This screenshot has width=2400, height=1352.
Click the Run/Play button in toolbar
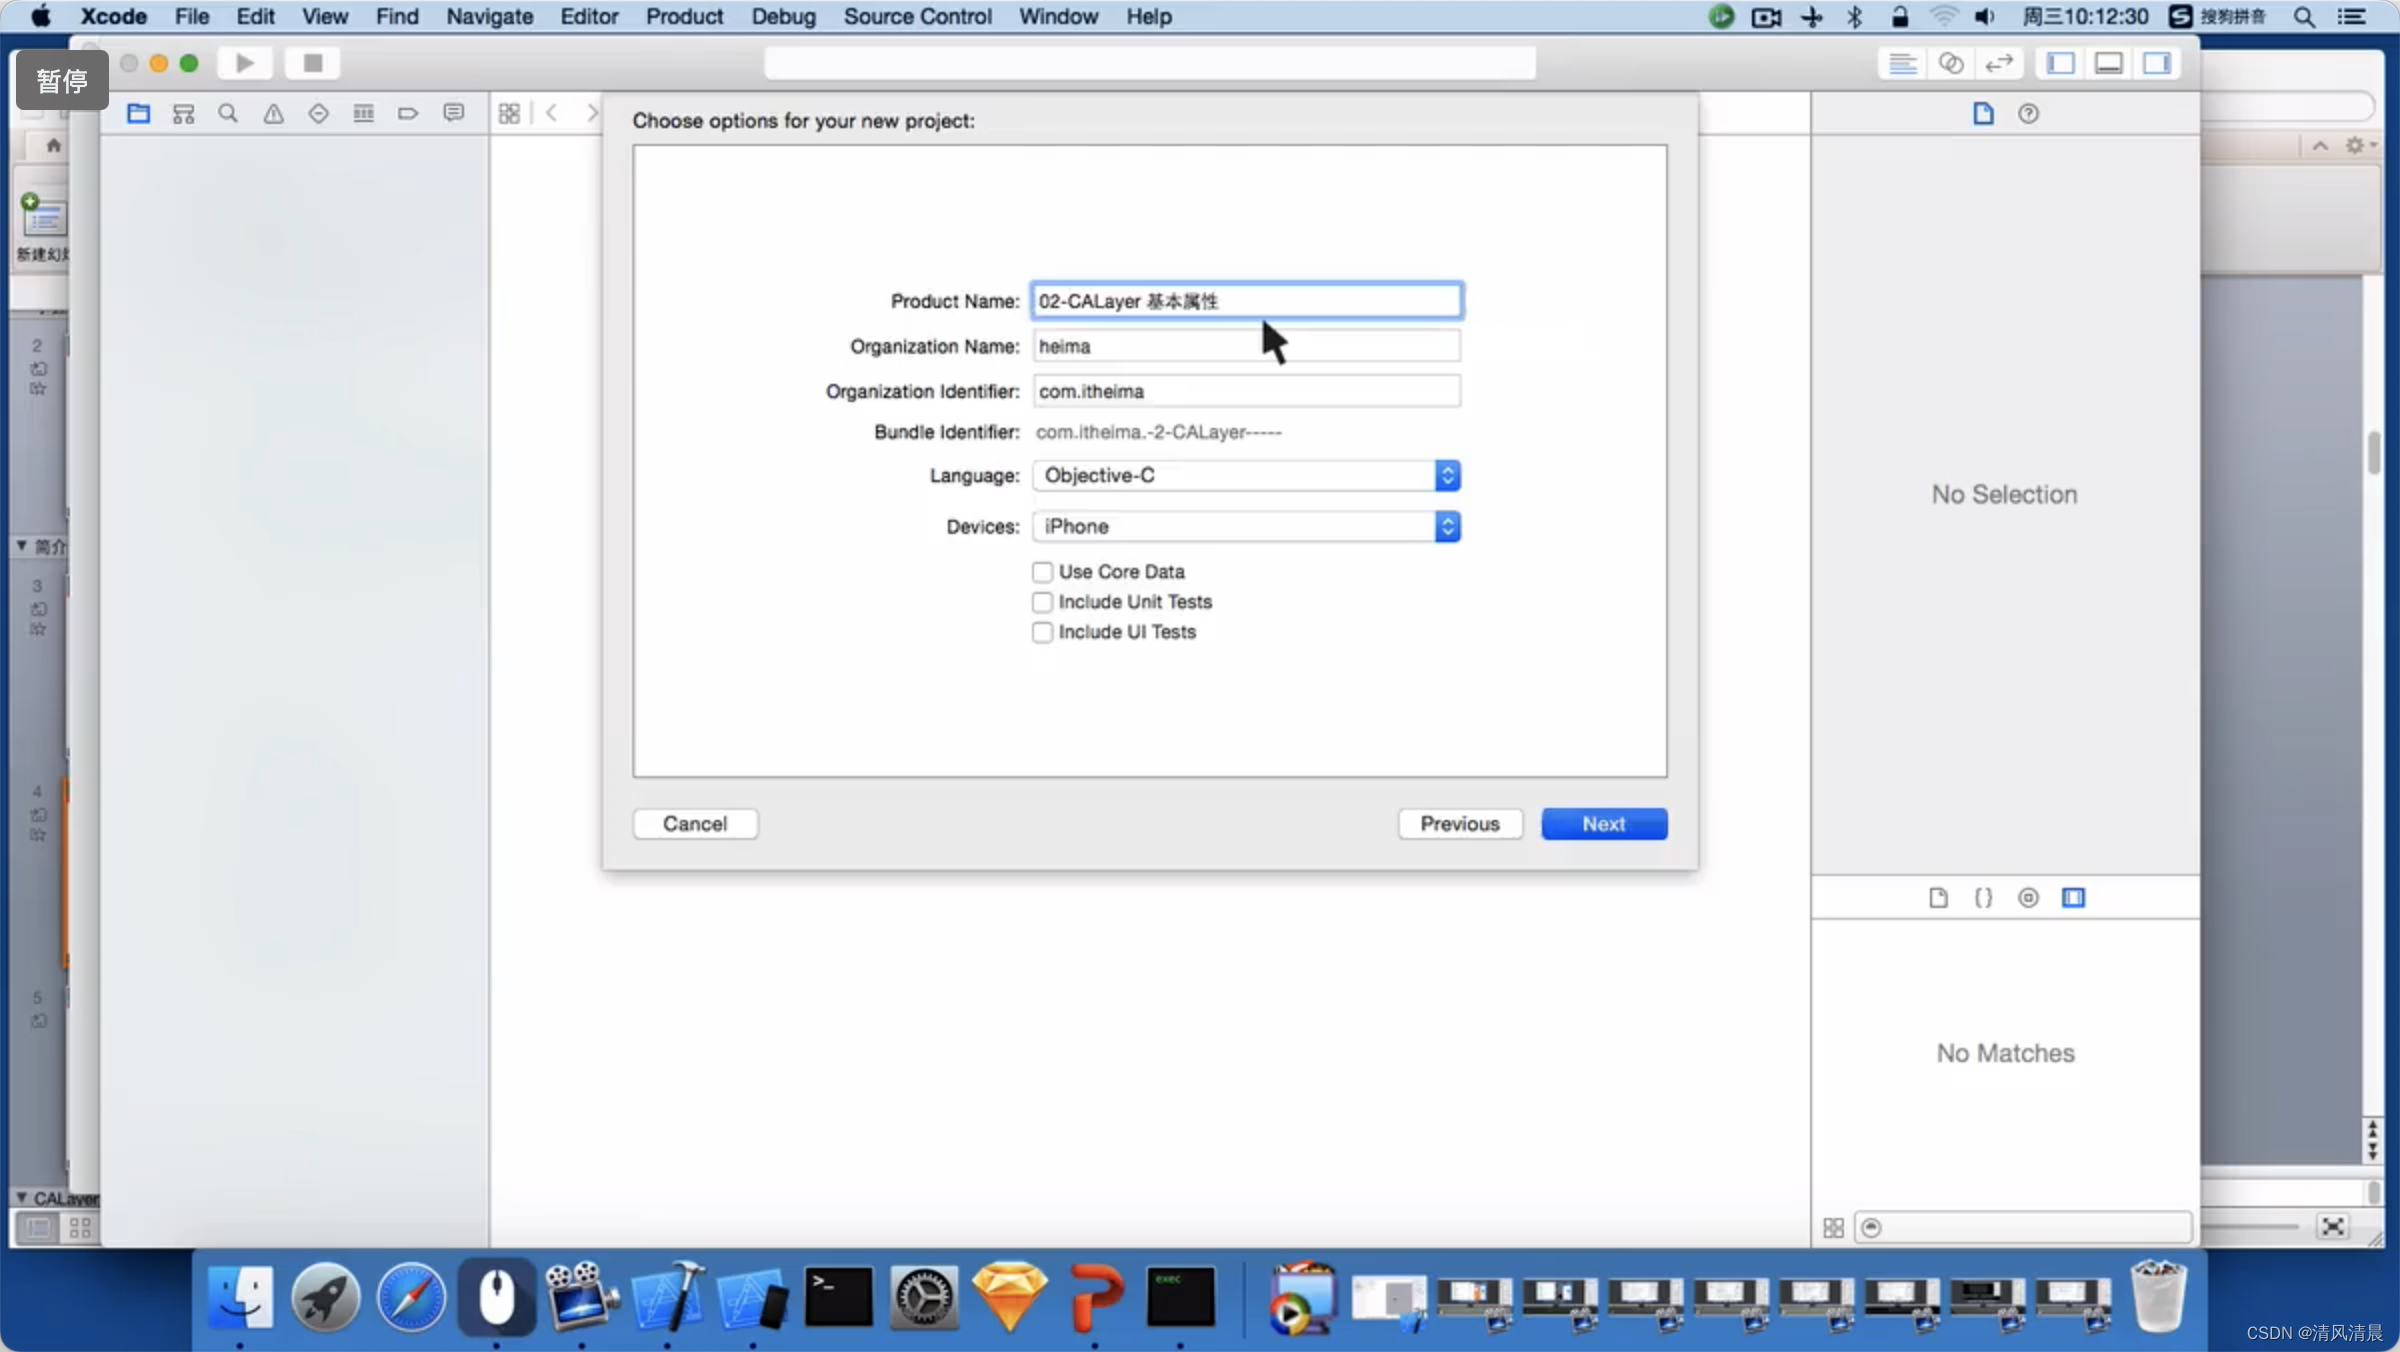[x=242, y=63]
